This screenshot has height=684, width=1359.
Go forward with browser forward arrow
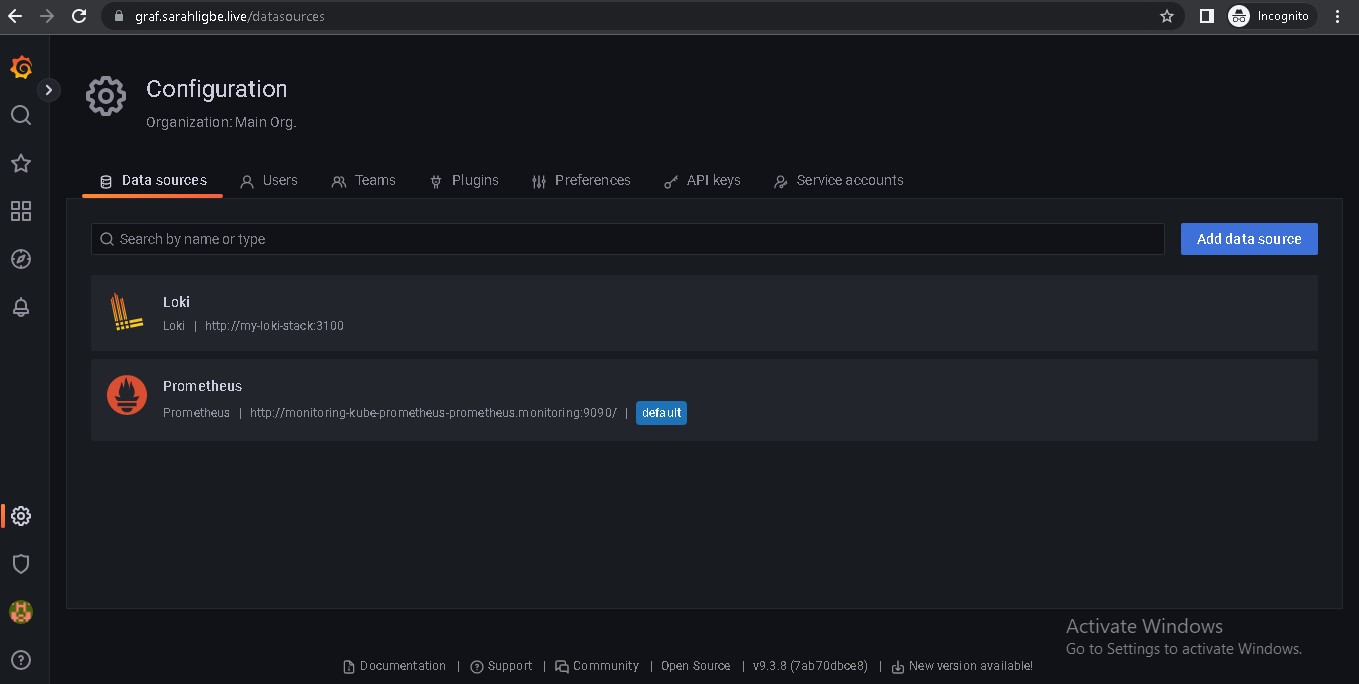pyautogui.click(x=47, y=16)
